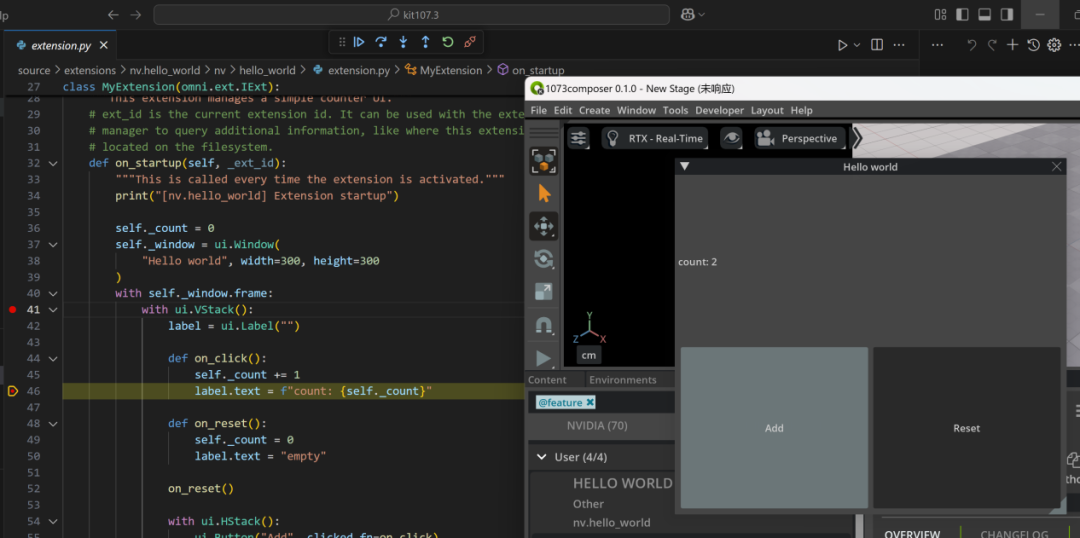
Task: Select the Rotate tool in Composer toolbar
Action: [x=544, y=259]
